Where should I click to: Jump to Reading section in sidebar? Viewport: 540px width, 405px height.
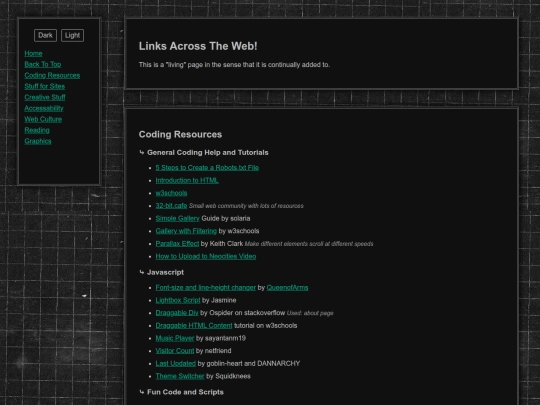pos(37,131)
